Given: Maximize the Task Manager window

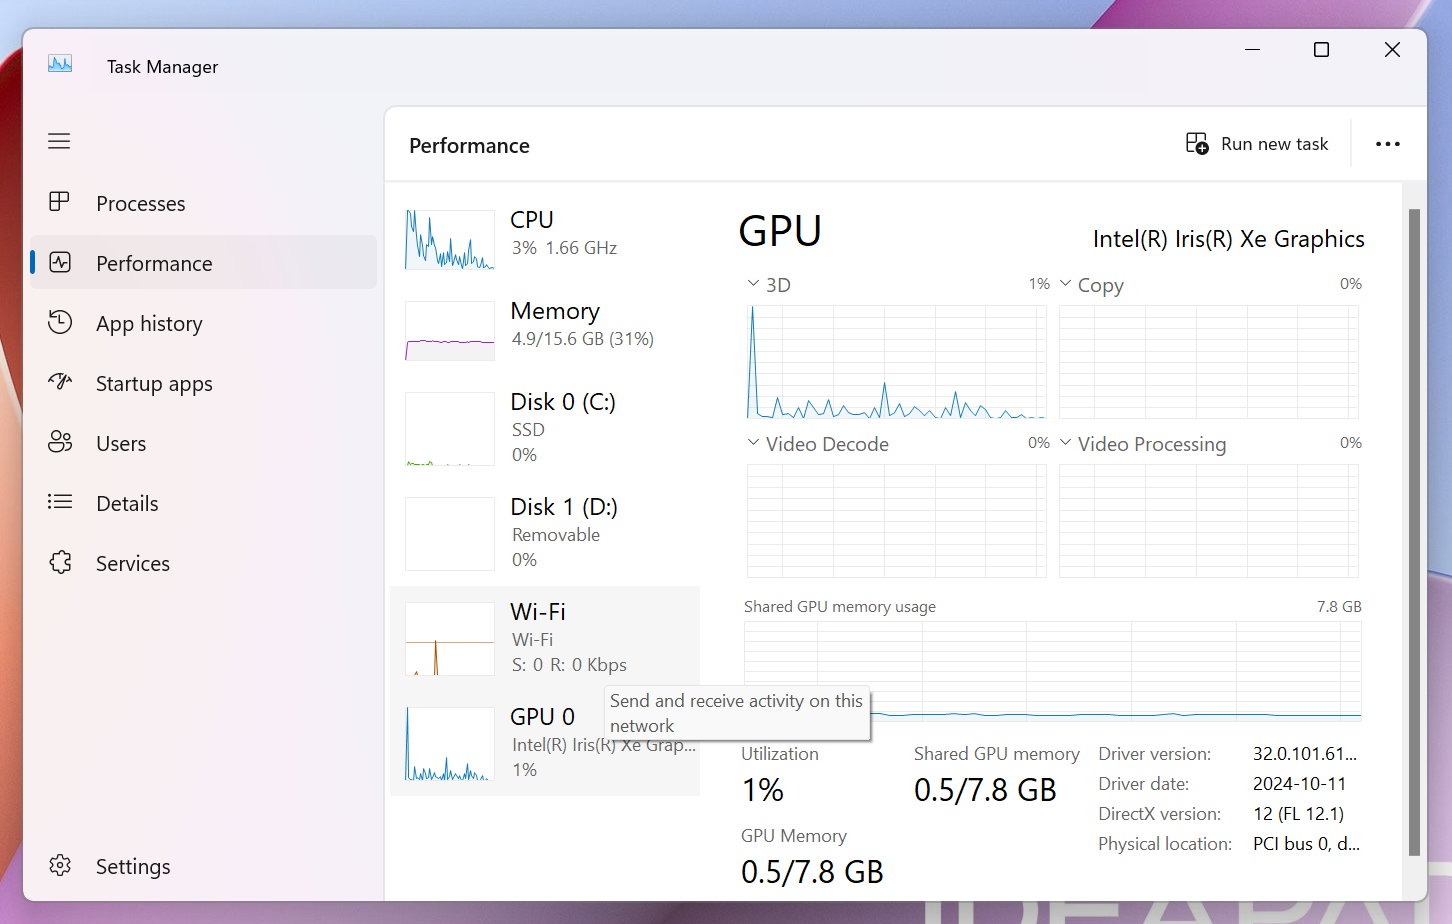Looking at the screenshot, I should [1321, 50].
